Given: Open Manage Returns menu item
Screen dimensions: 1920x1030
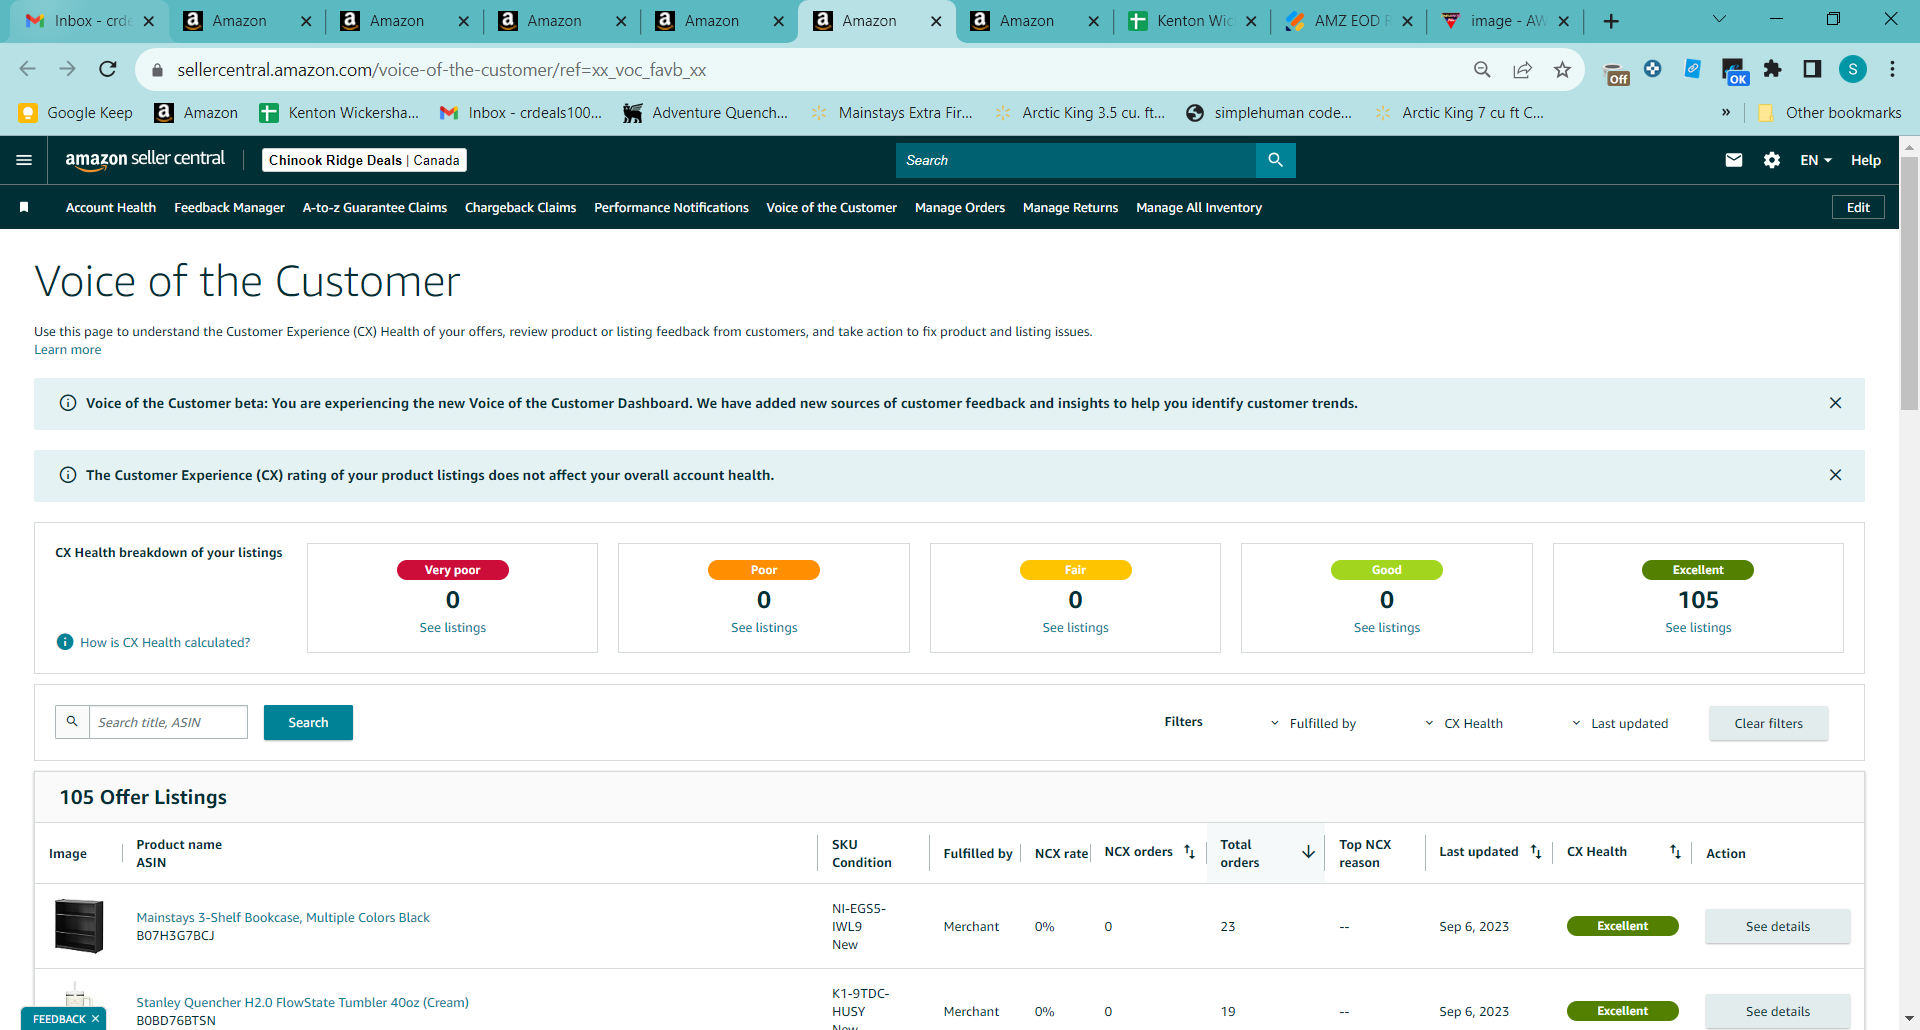Looking at the screenshot, I should [x=1070, y=207].
